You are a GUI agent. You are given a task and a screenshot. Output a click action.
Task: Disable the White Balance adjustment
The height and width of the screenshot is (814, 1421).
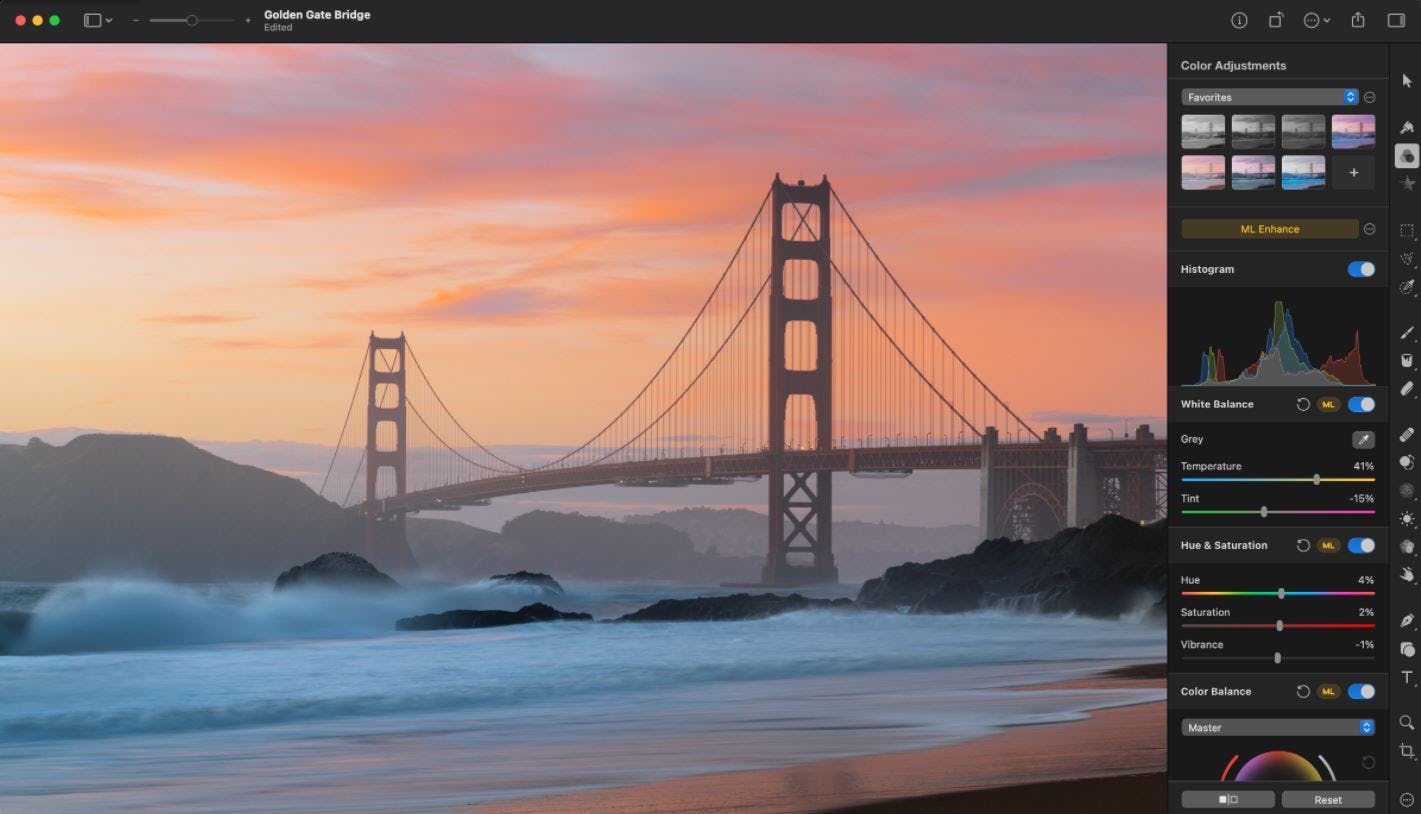click(x=1360, y=404)
